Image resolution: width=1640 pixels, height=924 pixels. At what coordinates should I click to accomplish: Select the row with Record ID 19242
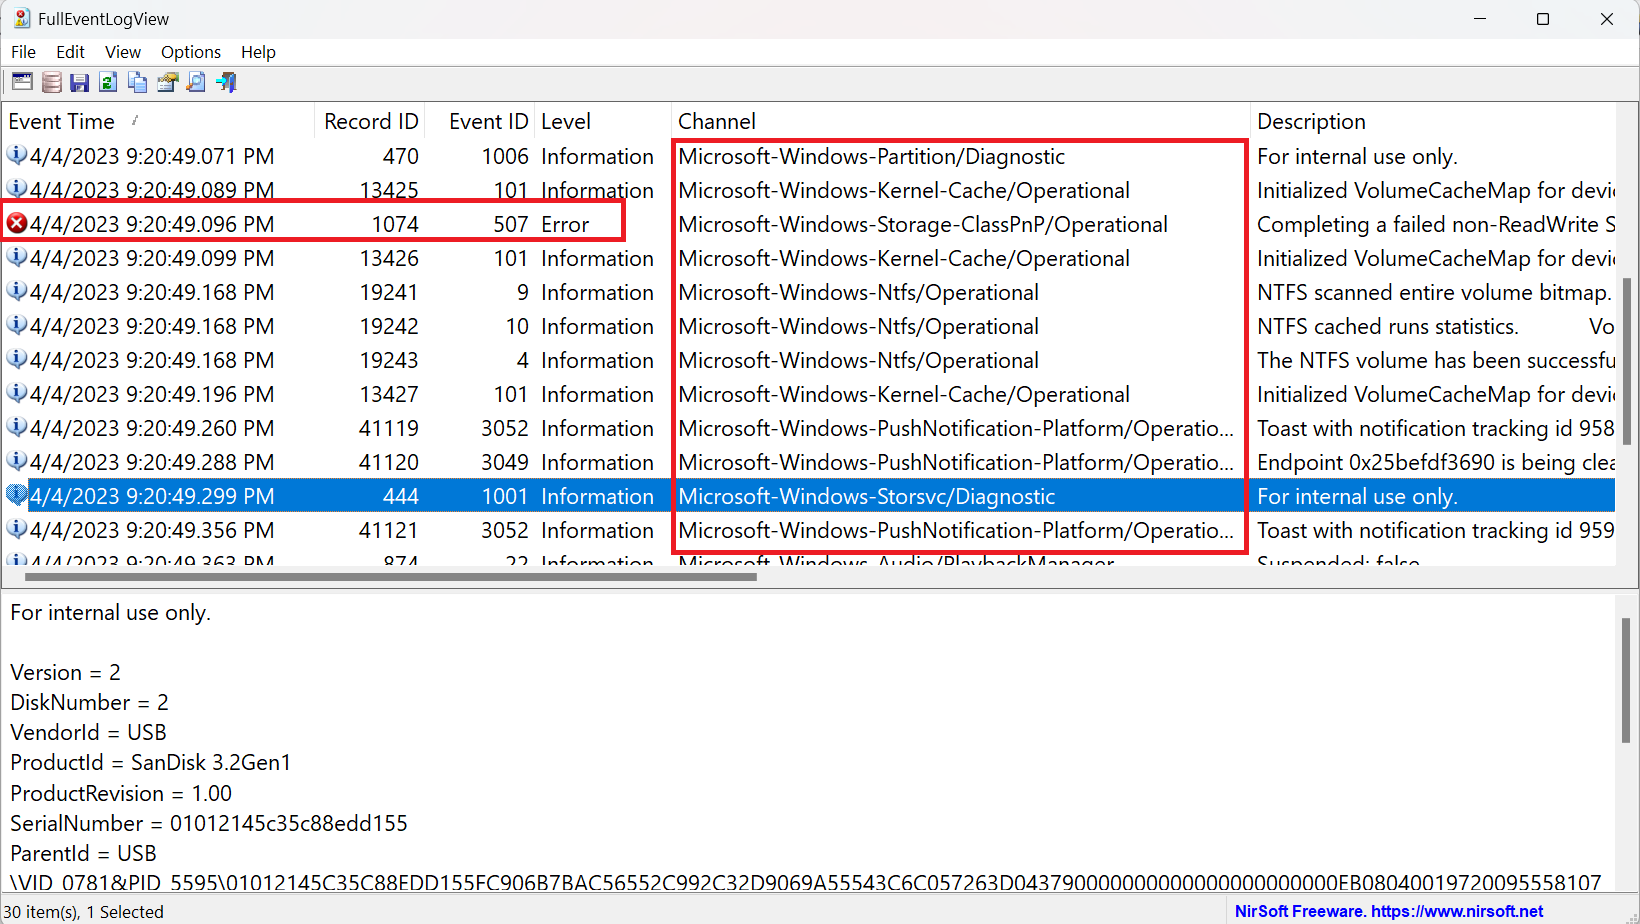coord(809,326)
